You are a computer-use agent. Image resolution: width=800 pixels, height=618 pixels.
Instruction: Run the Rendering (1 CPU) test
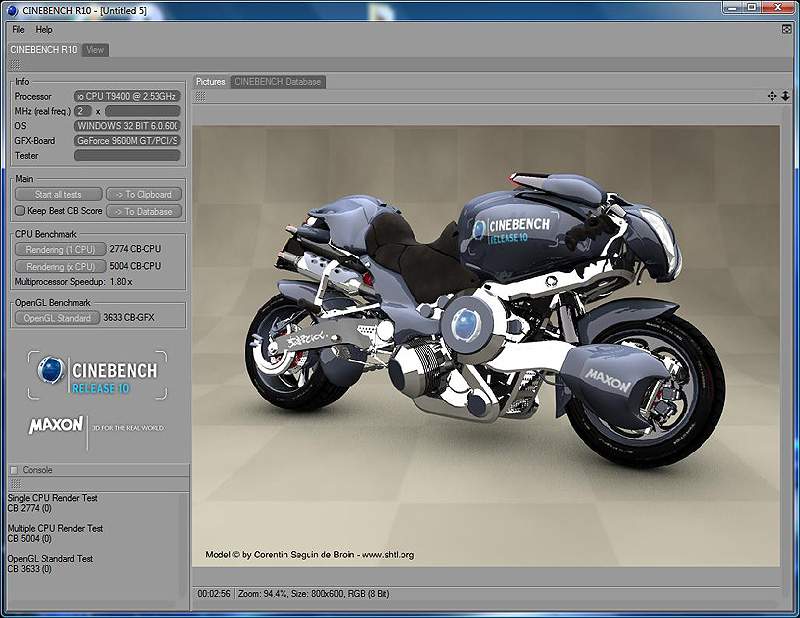point(60,250)
